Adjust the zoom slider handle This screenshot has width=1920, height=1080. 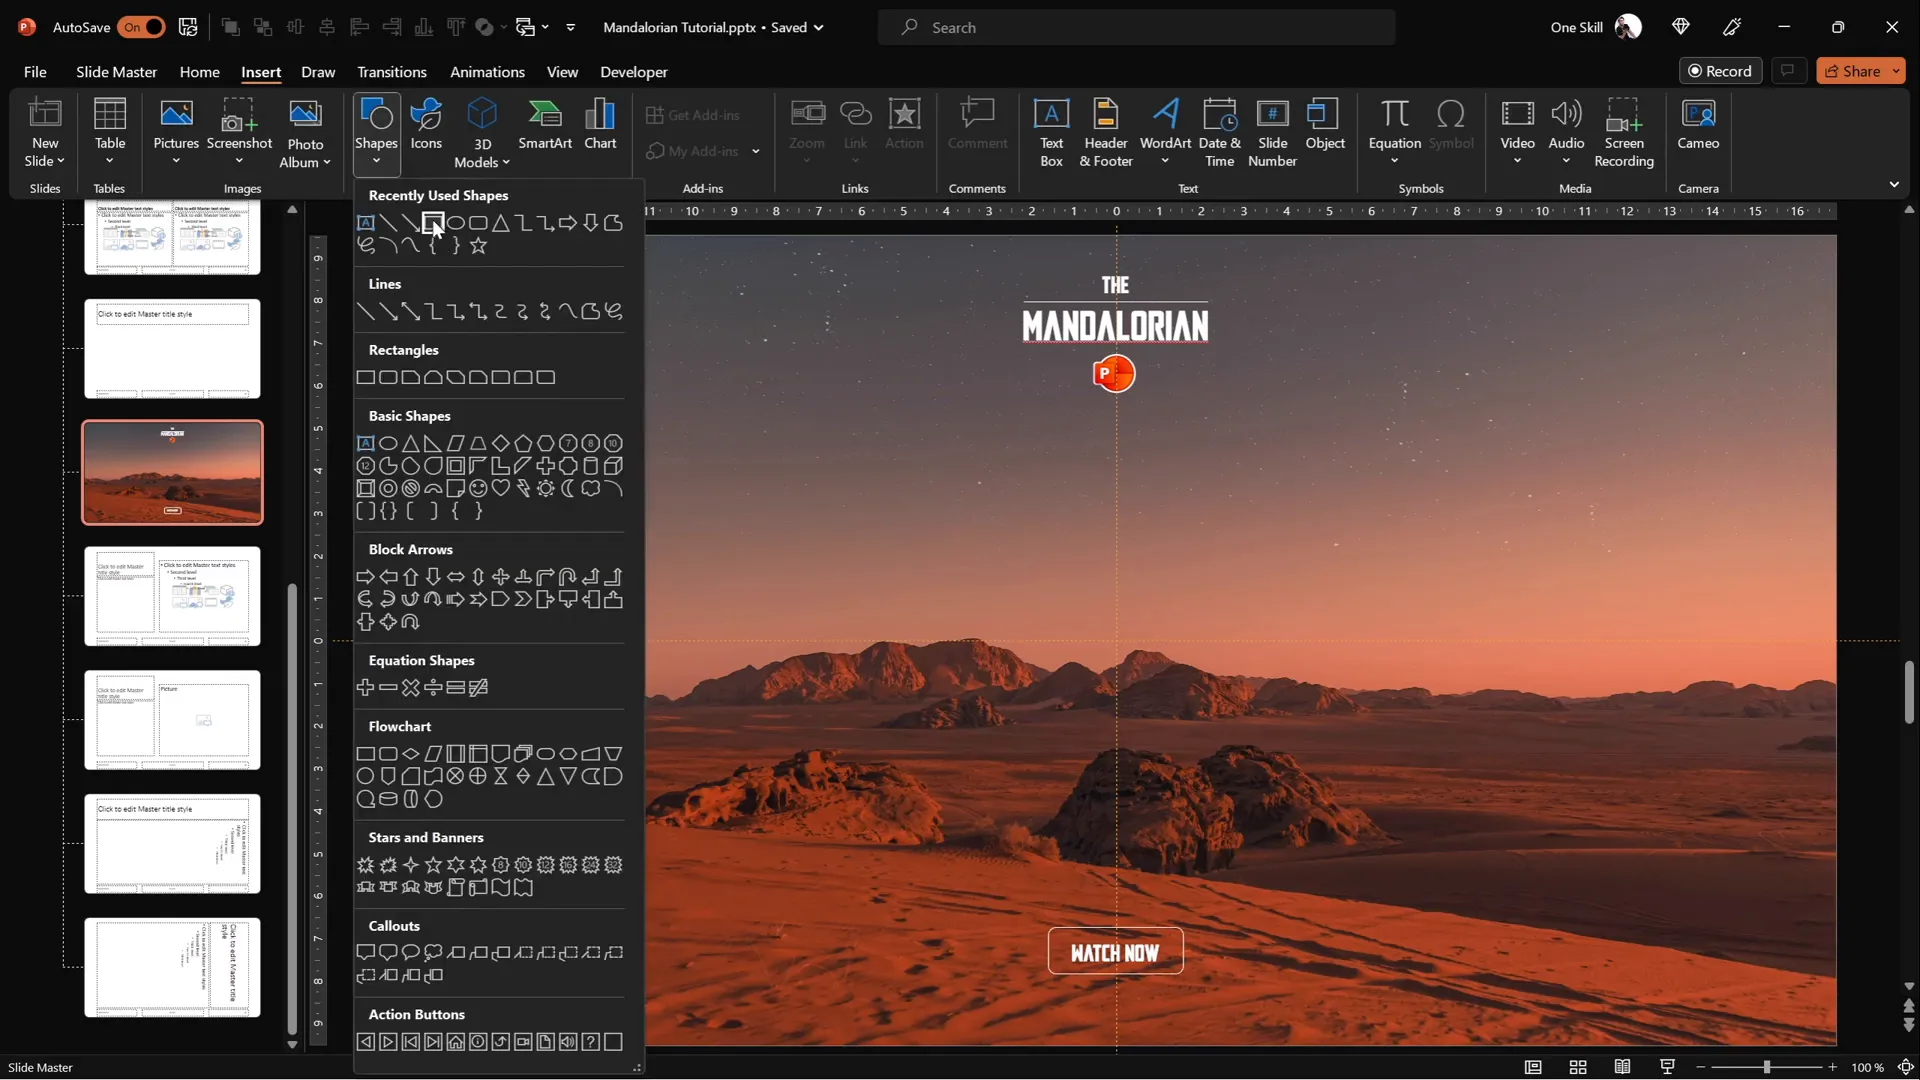tap(1766, 1068)
